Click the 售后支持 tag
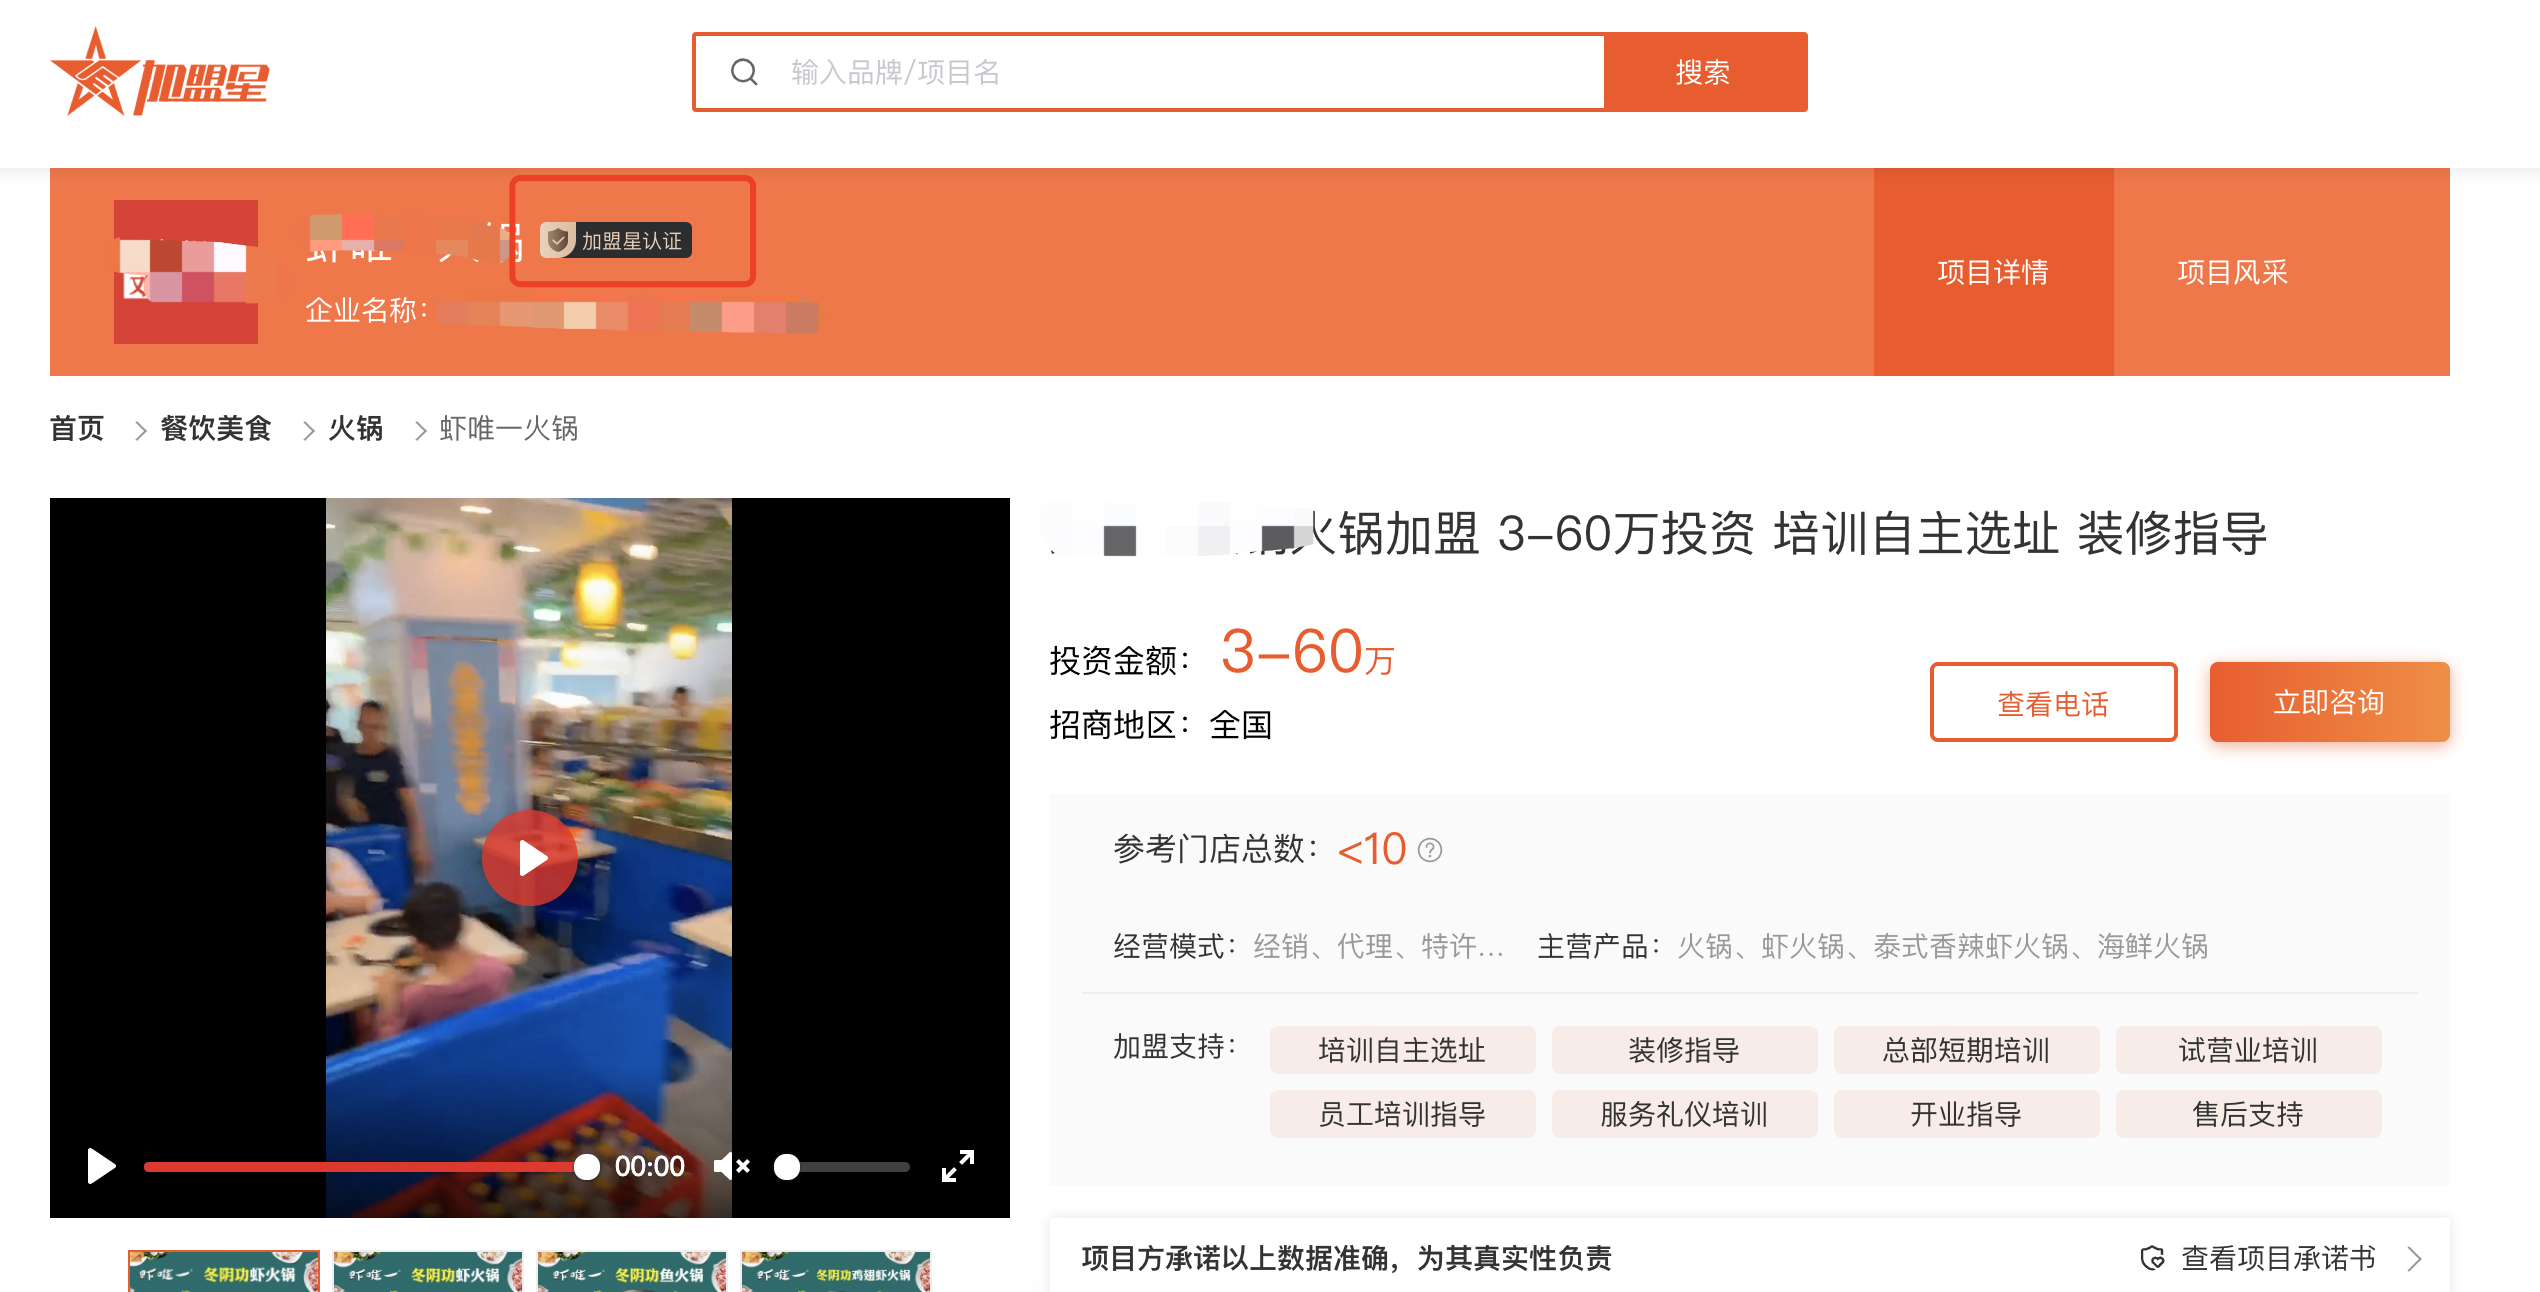2540x1292 pixels. 2248,1114
